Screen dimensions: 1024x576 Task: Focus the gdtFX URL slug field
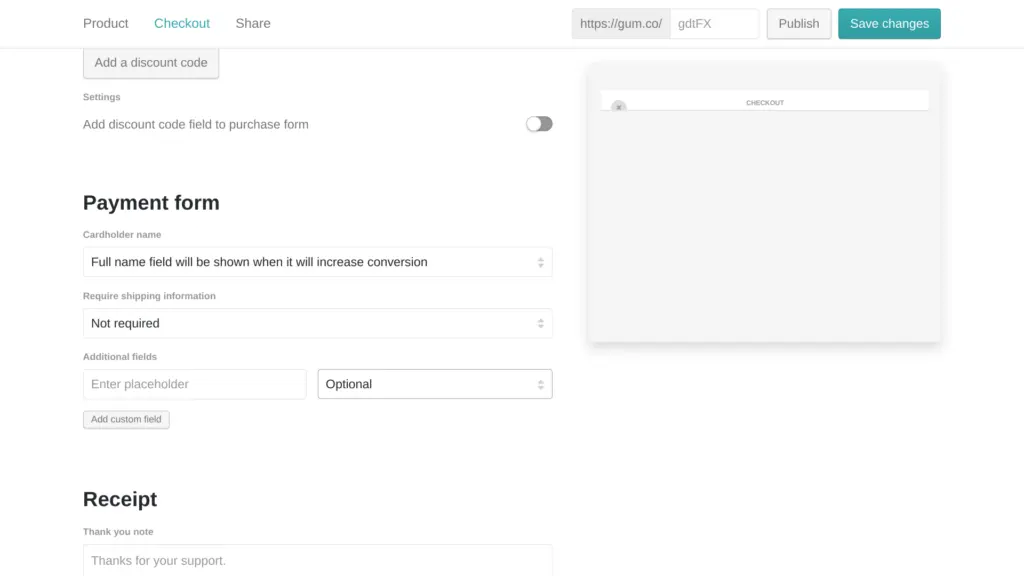tap(714, 24)
